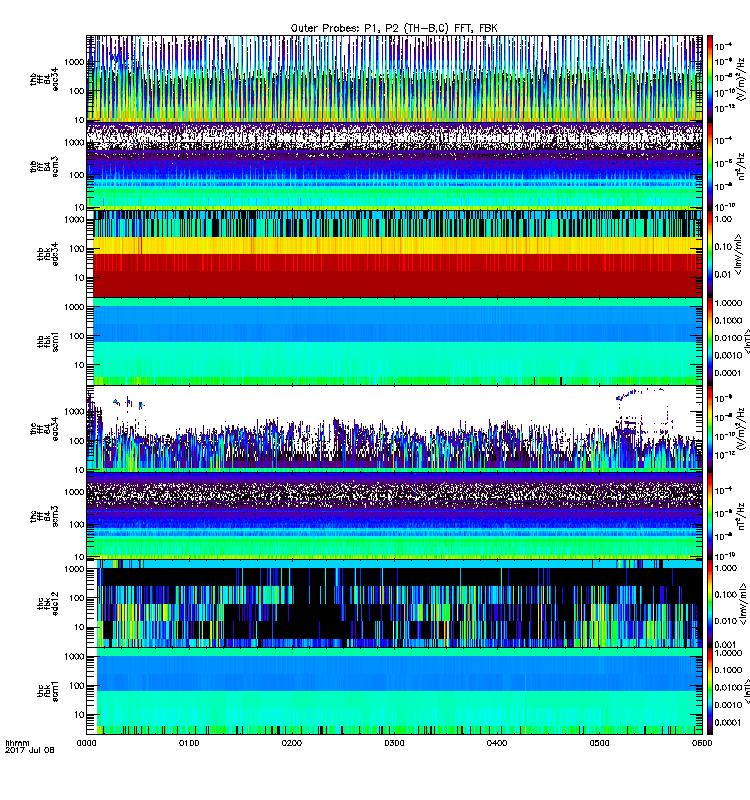Click the thc fbk scm1 color bar
Screen dimensions: 750x800
point(709,691)
